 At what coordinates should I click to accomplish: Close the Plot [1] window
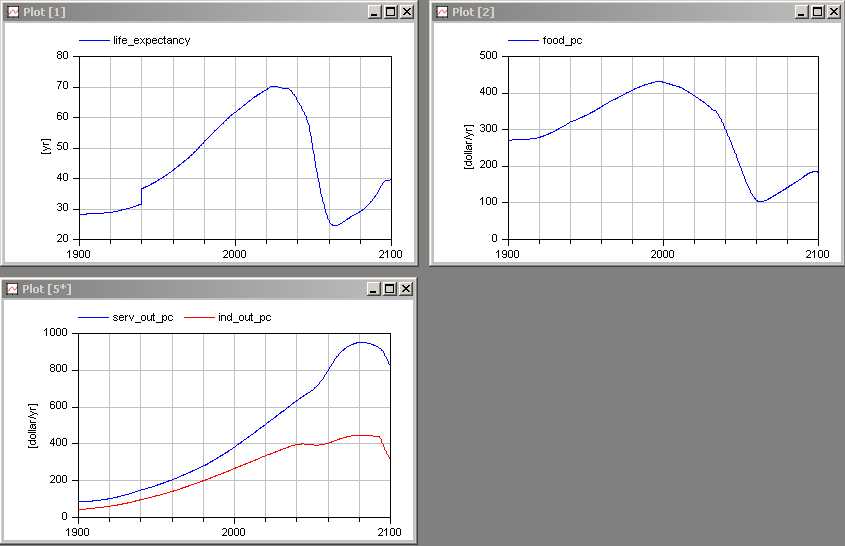coord(405,12)
